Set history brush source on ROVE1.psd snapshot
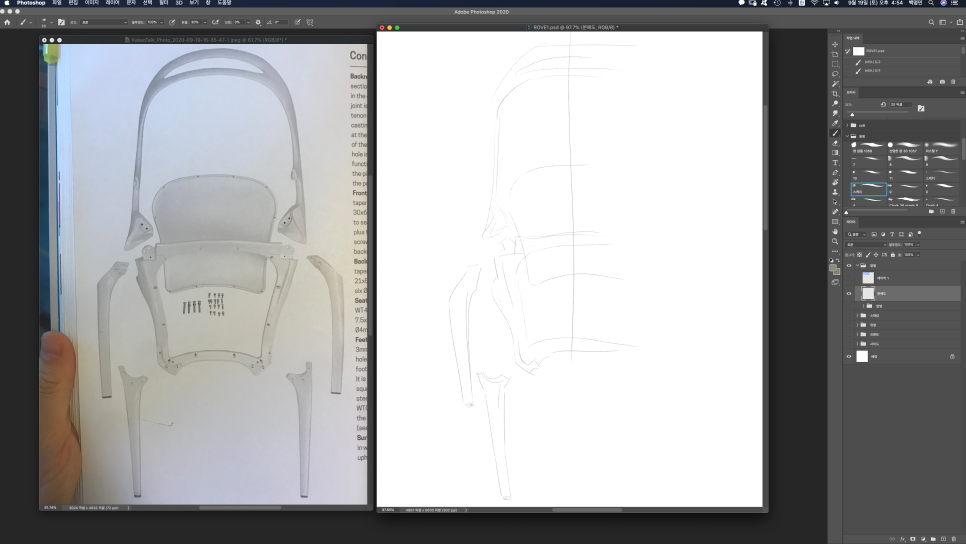Image resolution: width=966 pixels, height=544 pixels. [x=847, y=51]
